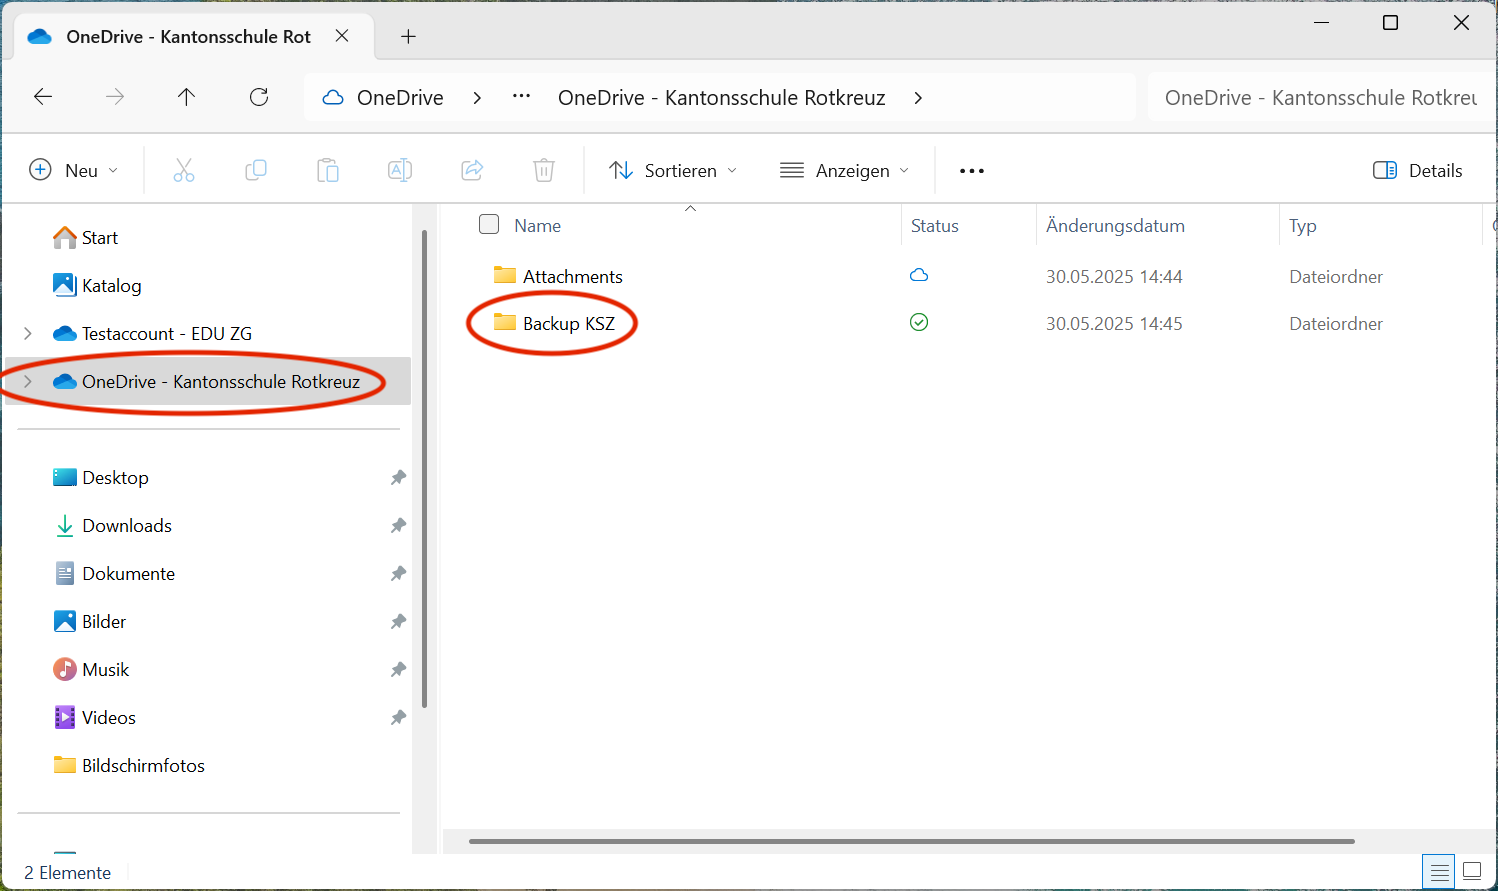Sort by the Typ column header
The image size is (1498, 891).
coord(1303,226)
